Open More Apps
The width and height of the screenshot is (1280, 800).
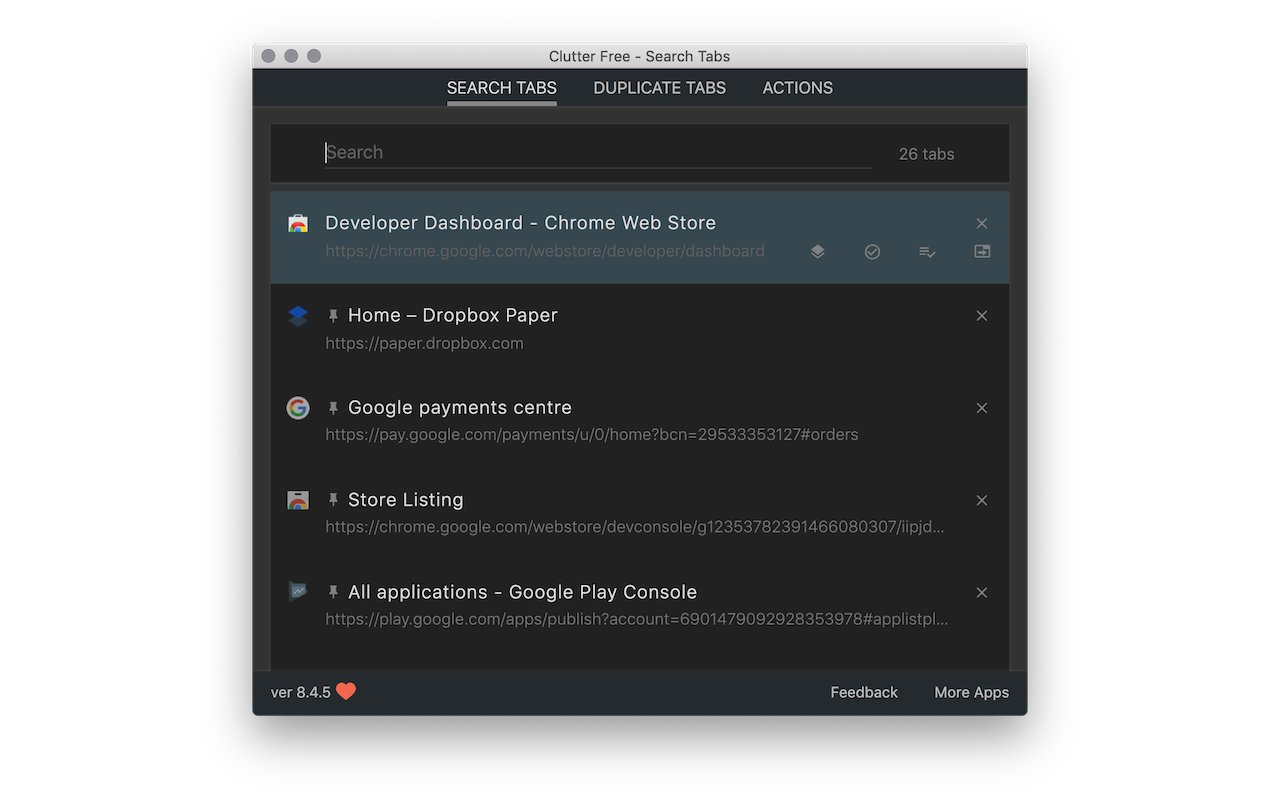[971, 691]
